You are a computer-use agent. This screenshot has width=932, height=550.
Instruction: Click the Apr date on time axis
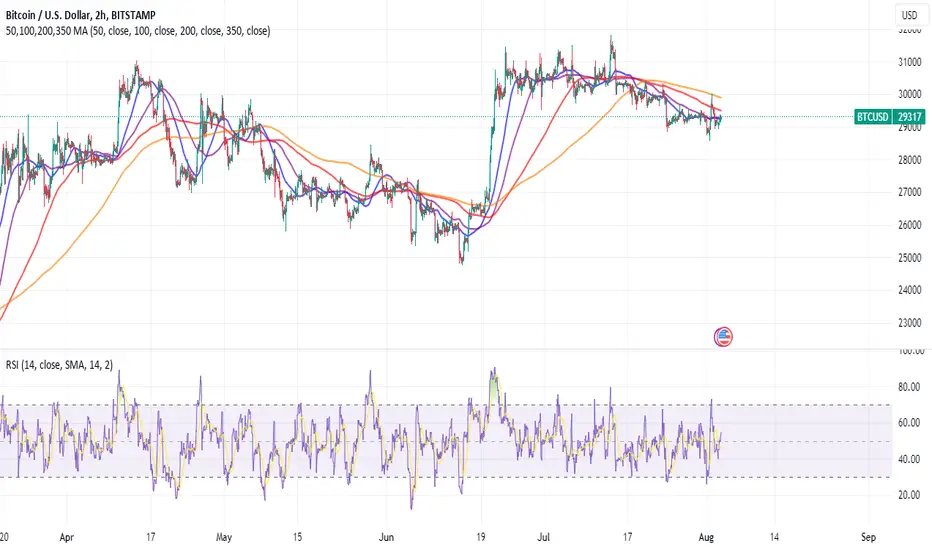click(67, 537)
